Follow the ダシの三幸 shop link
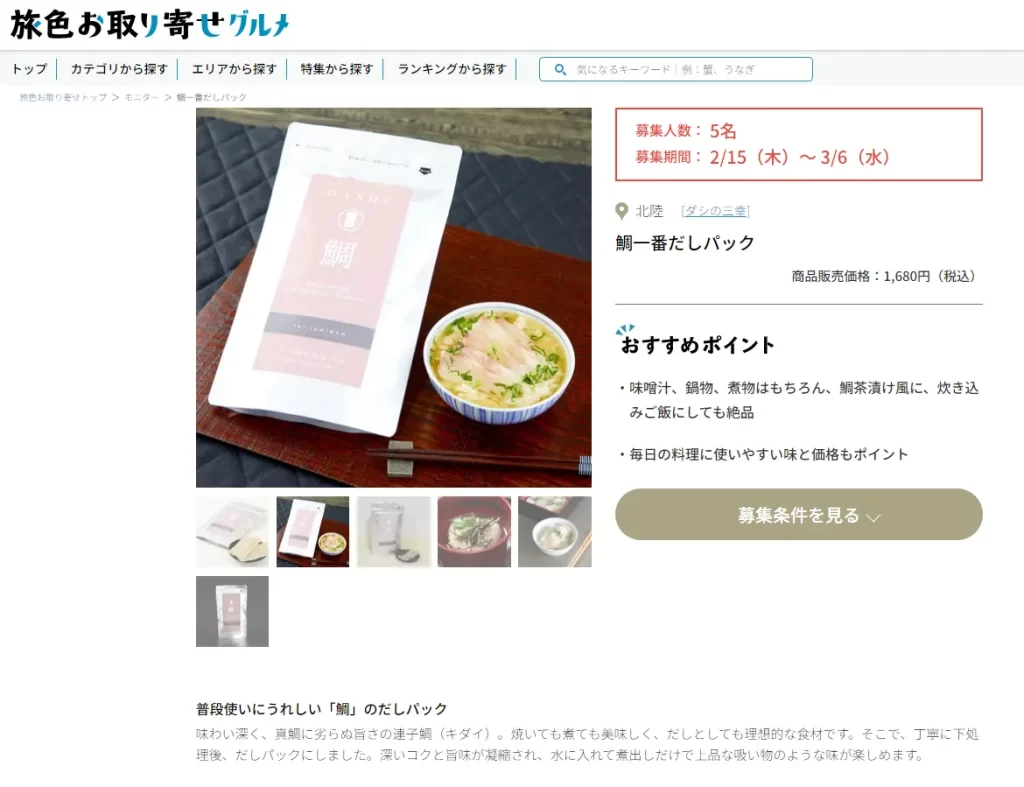The image size is (1024, 787). pos(715,211)
